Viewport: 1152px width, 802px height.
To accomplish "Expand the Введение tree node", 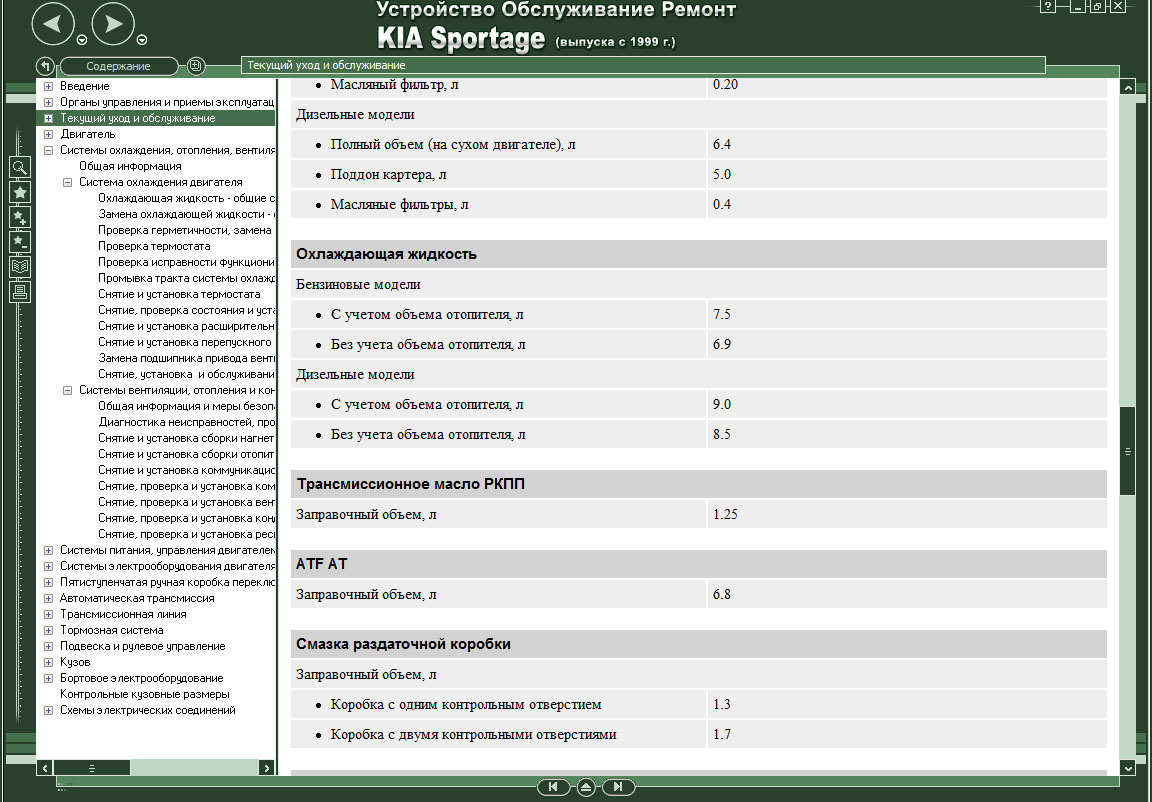I will point(48,86).
